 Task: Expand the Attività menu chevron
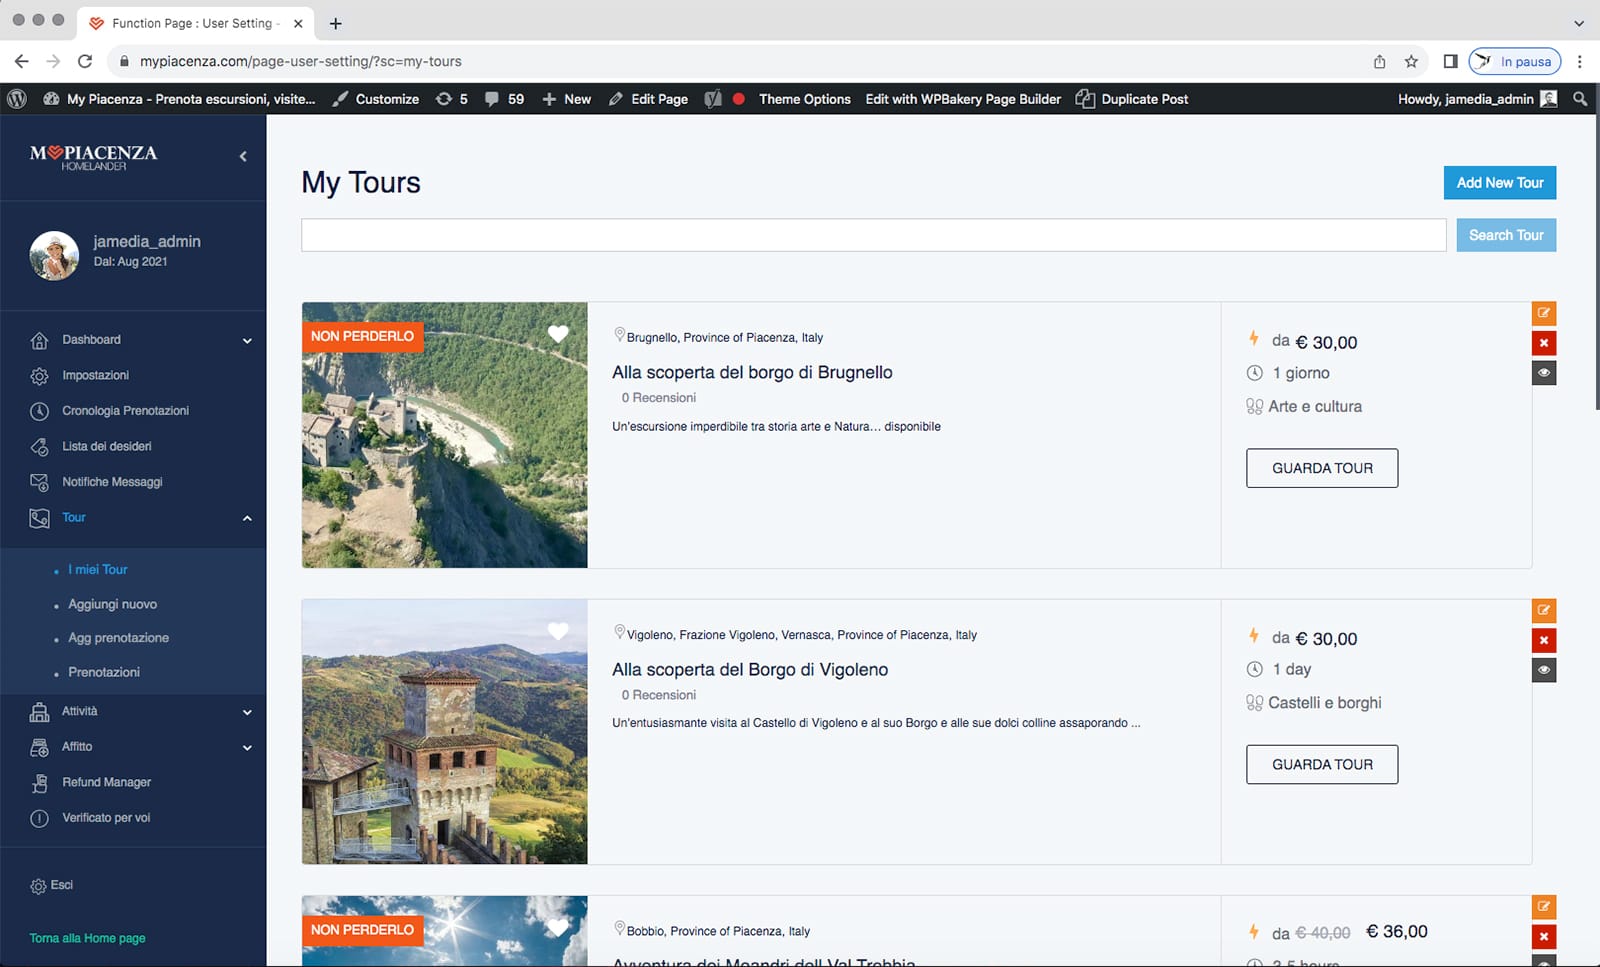click(247, 712)
